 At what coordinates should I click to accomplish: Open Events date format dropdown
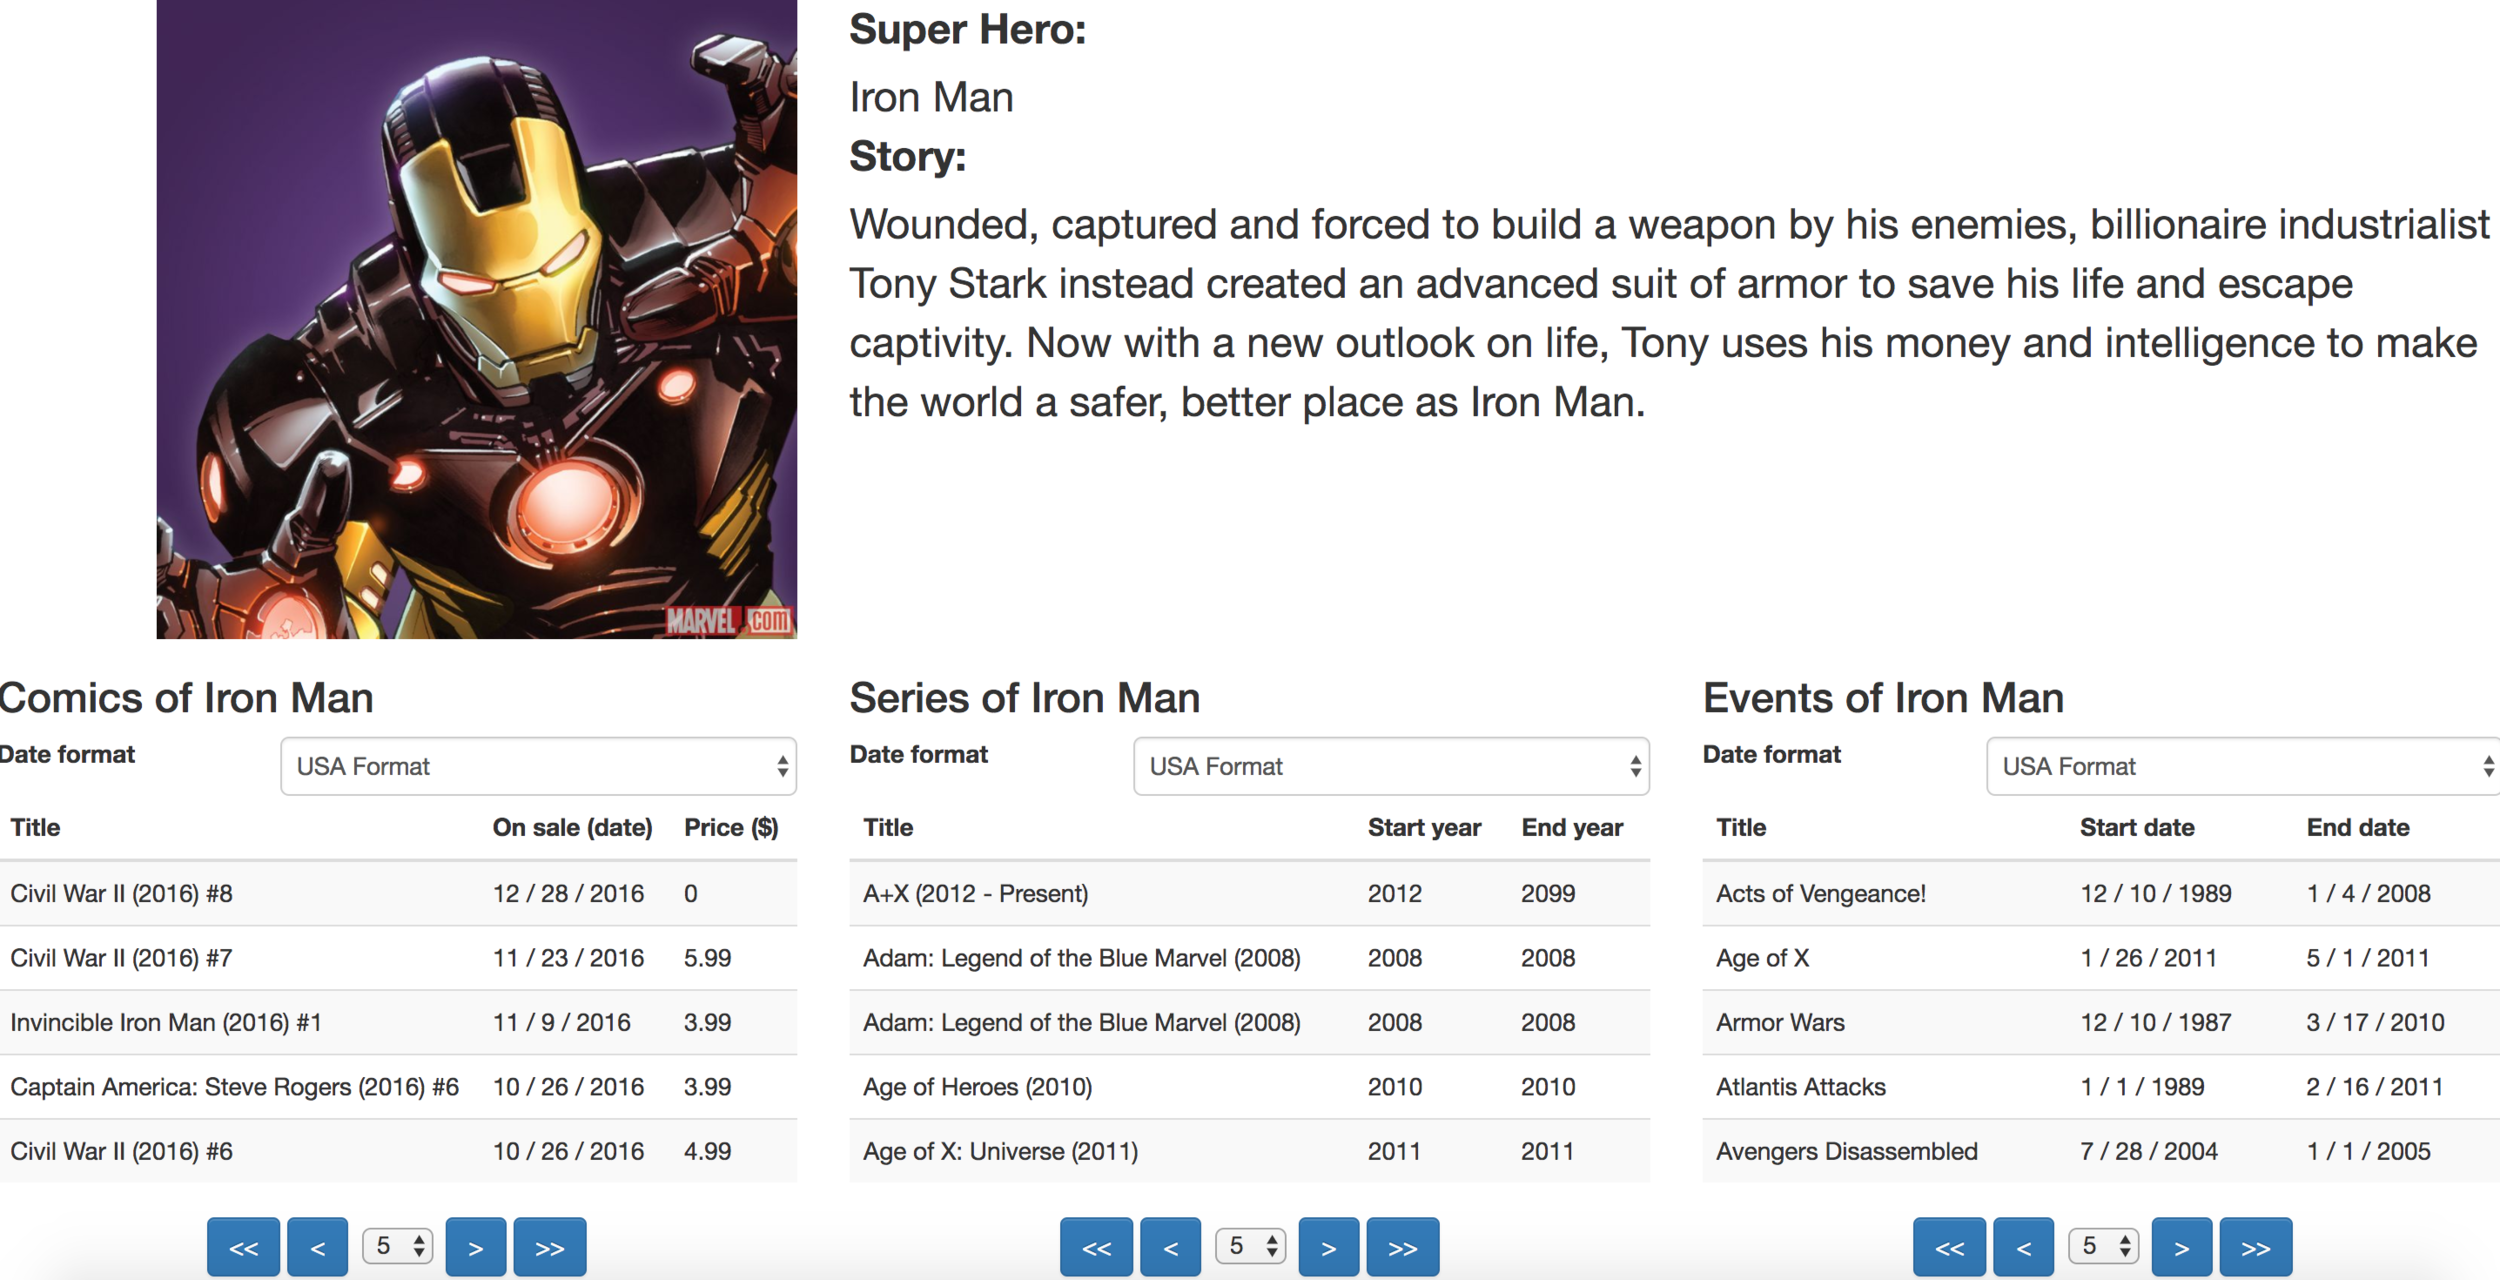point(2242,766)
